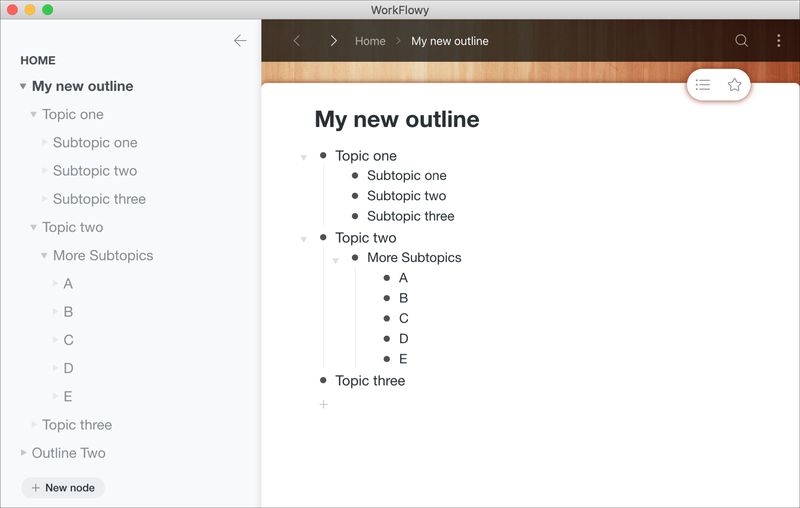The height and width of the screenshot is (508, 800).
Task: Collapse Topic two arrow in main outline
Action: pos(304,239)
